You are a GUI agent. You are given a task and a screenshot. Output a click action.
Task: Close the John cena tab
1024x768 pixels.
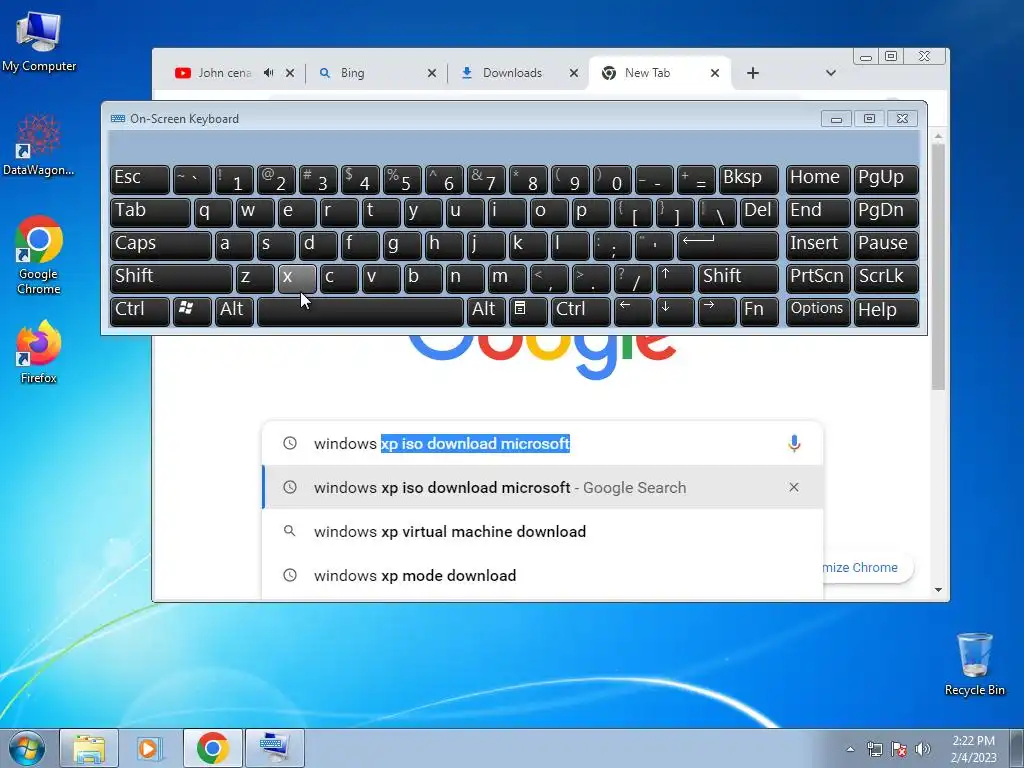coord(290,73)
